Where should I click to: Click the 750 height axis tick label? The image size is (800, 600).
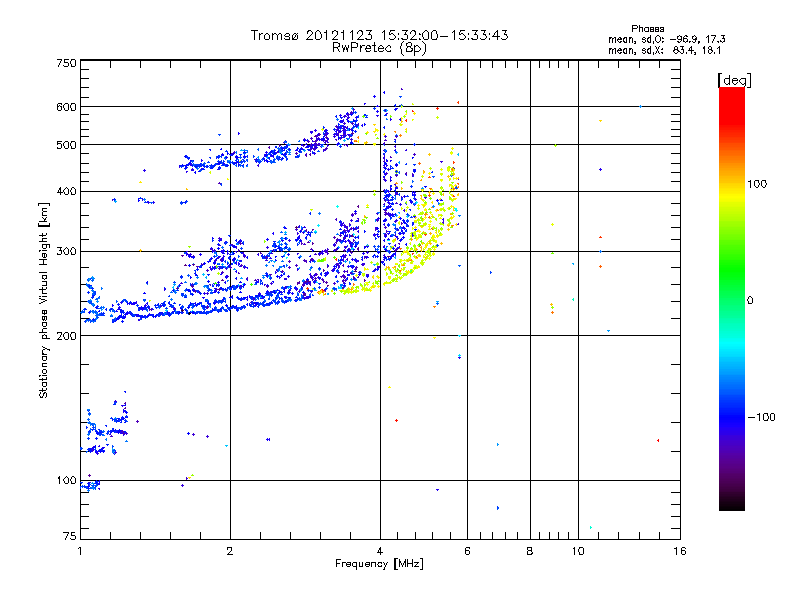click(67, 63)
